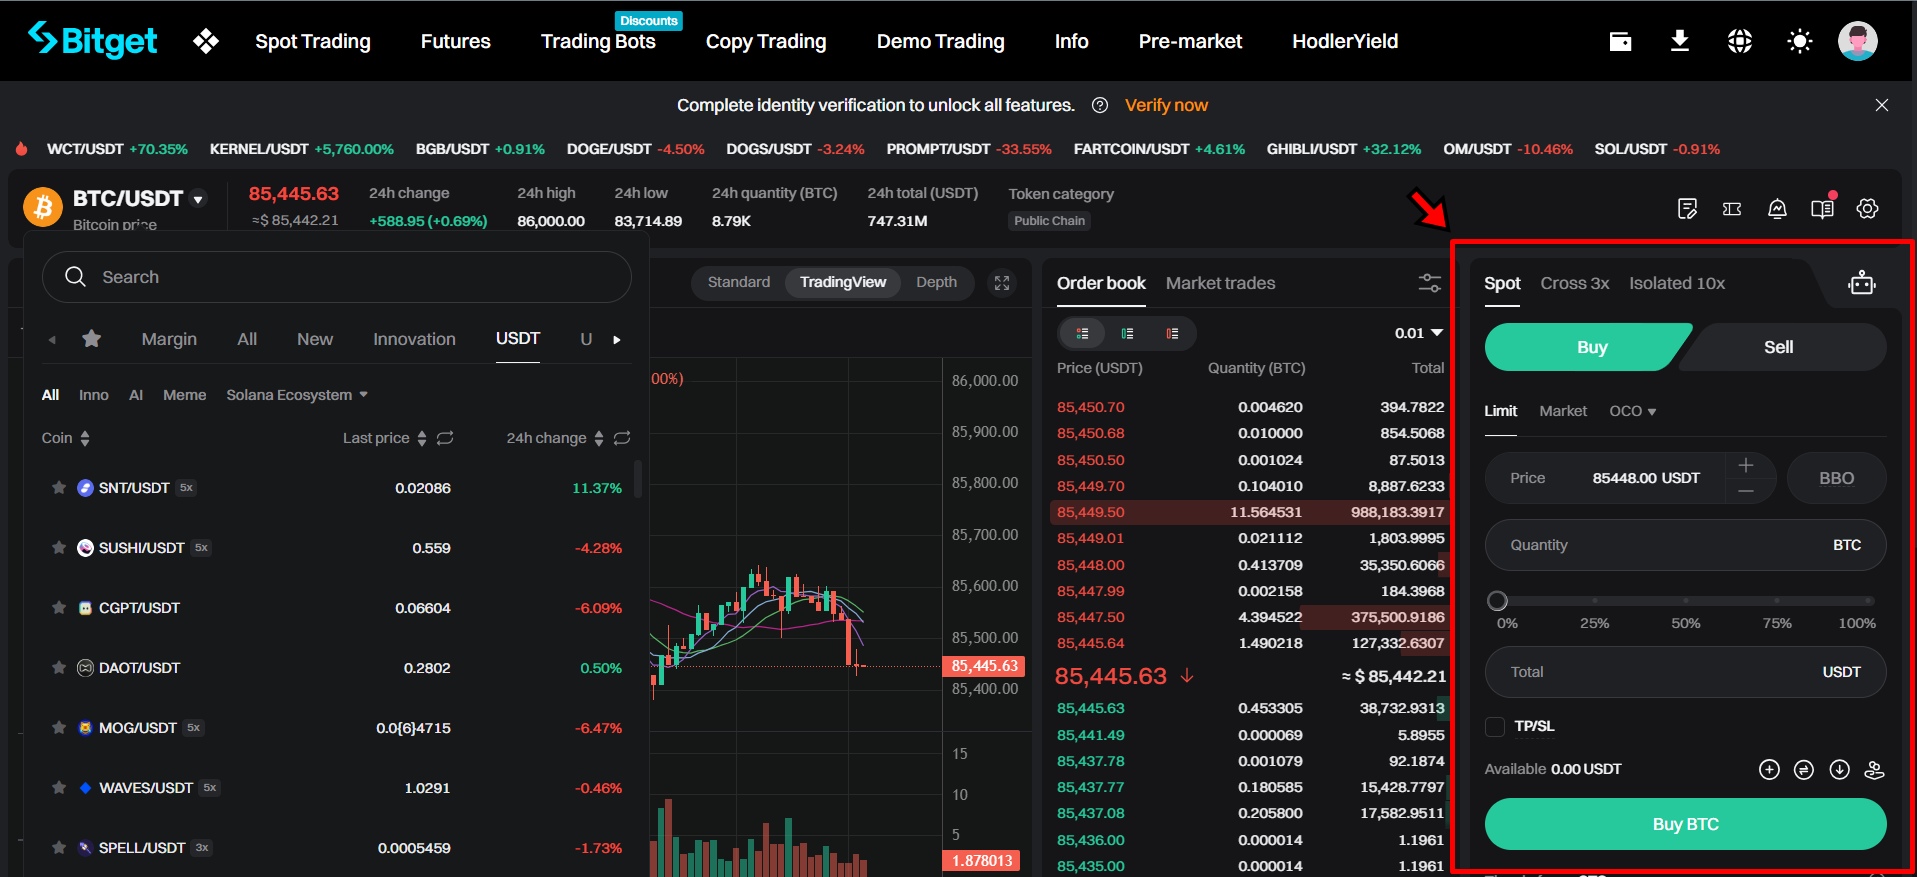Open the price alert bell icon
This screenshot has height=877, width=1917.
(1777, 209)
